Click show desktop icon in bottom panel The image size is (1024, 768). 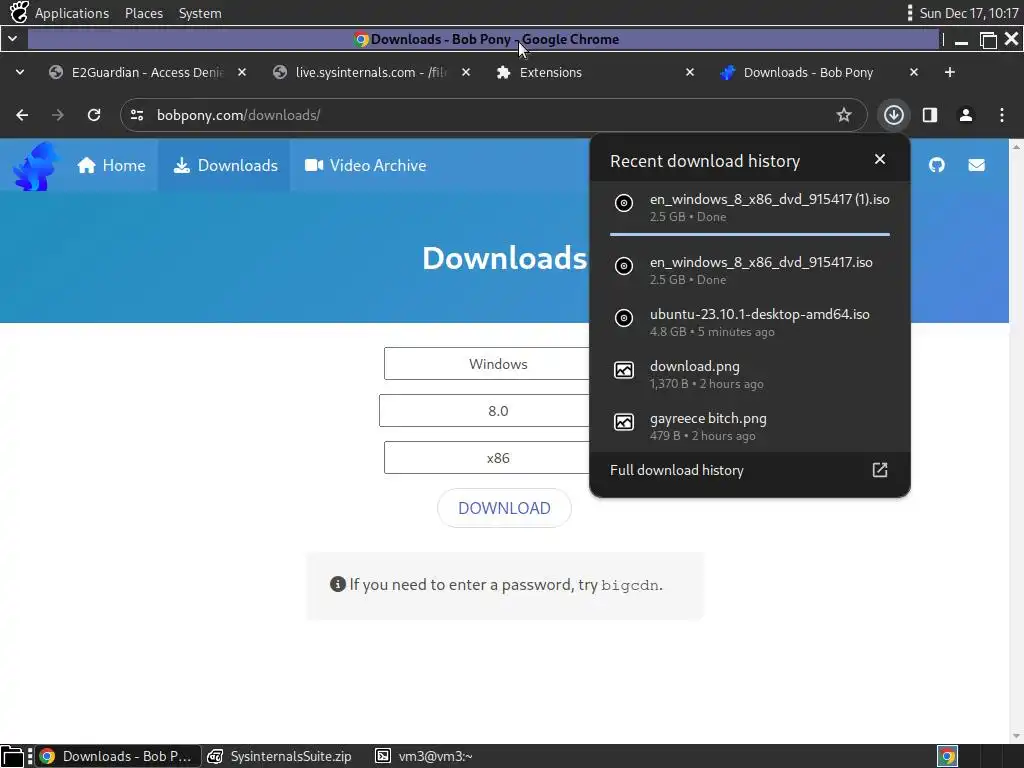click(x=12, y=756)
